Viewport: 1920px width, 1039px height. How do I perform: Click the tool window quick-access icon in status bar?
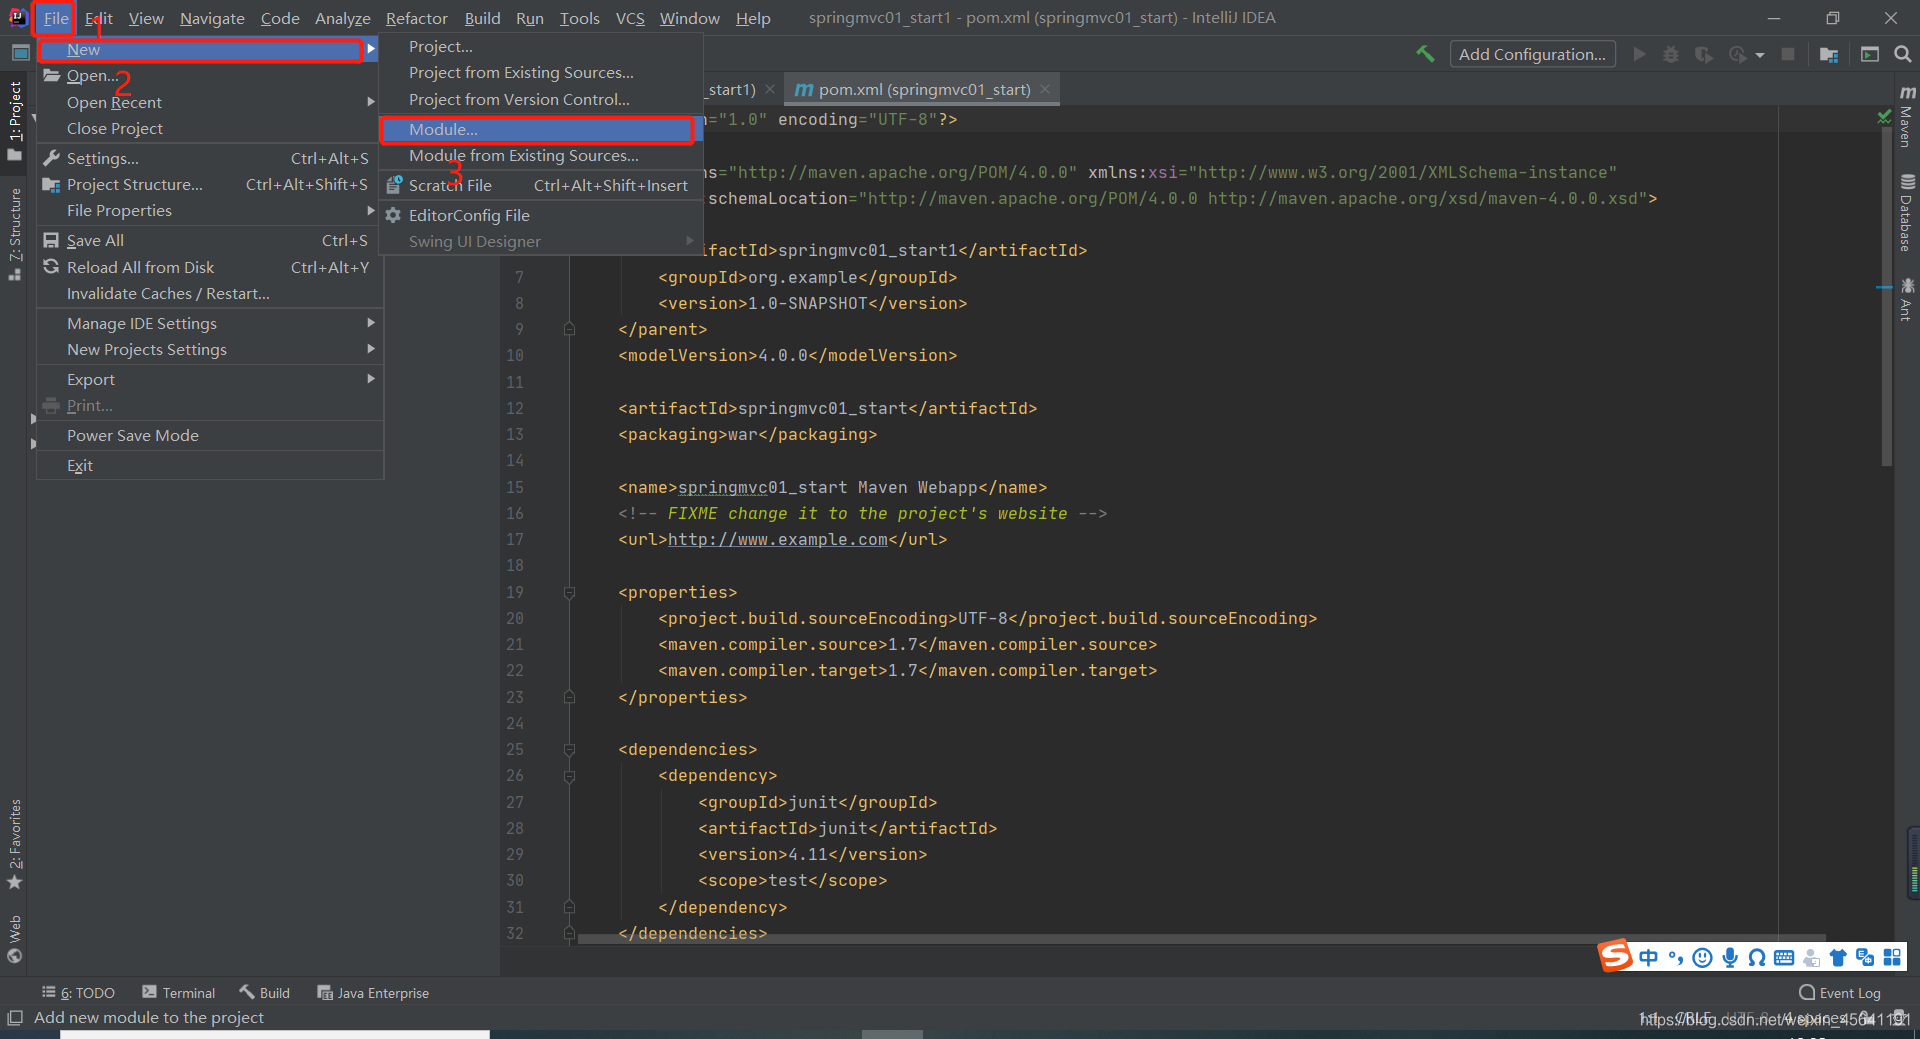[14, 1018]
